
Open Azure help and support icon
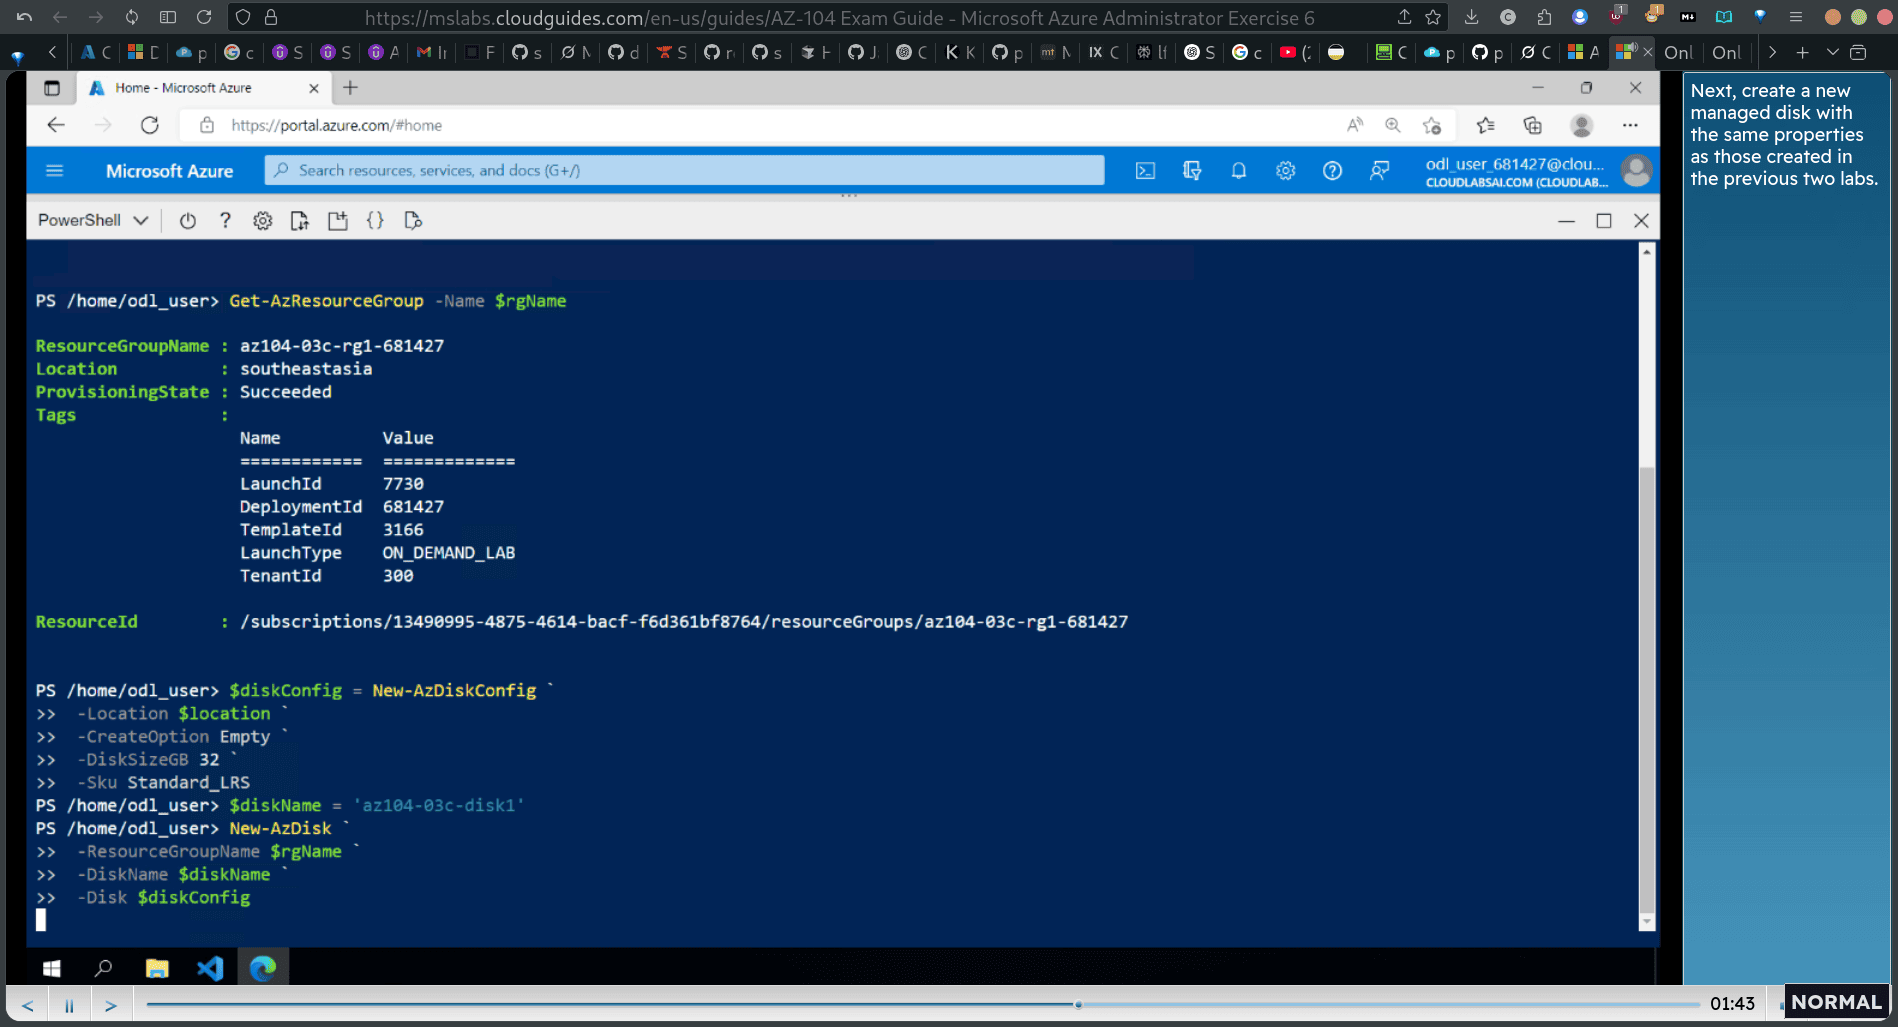pos(1332,171)
